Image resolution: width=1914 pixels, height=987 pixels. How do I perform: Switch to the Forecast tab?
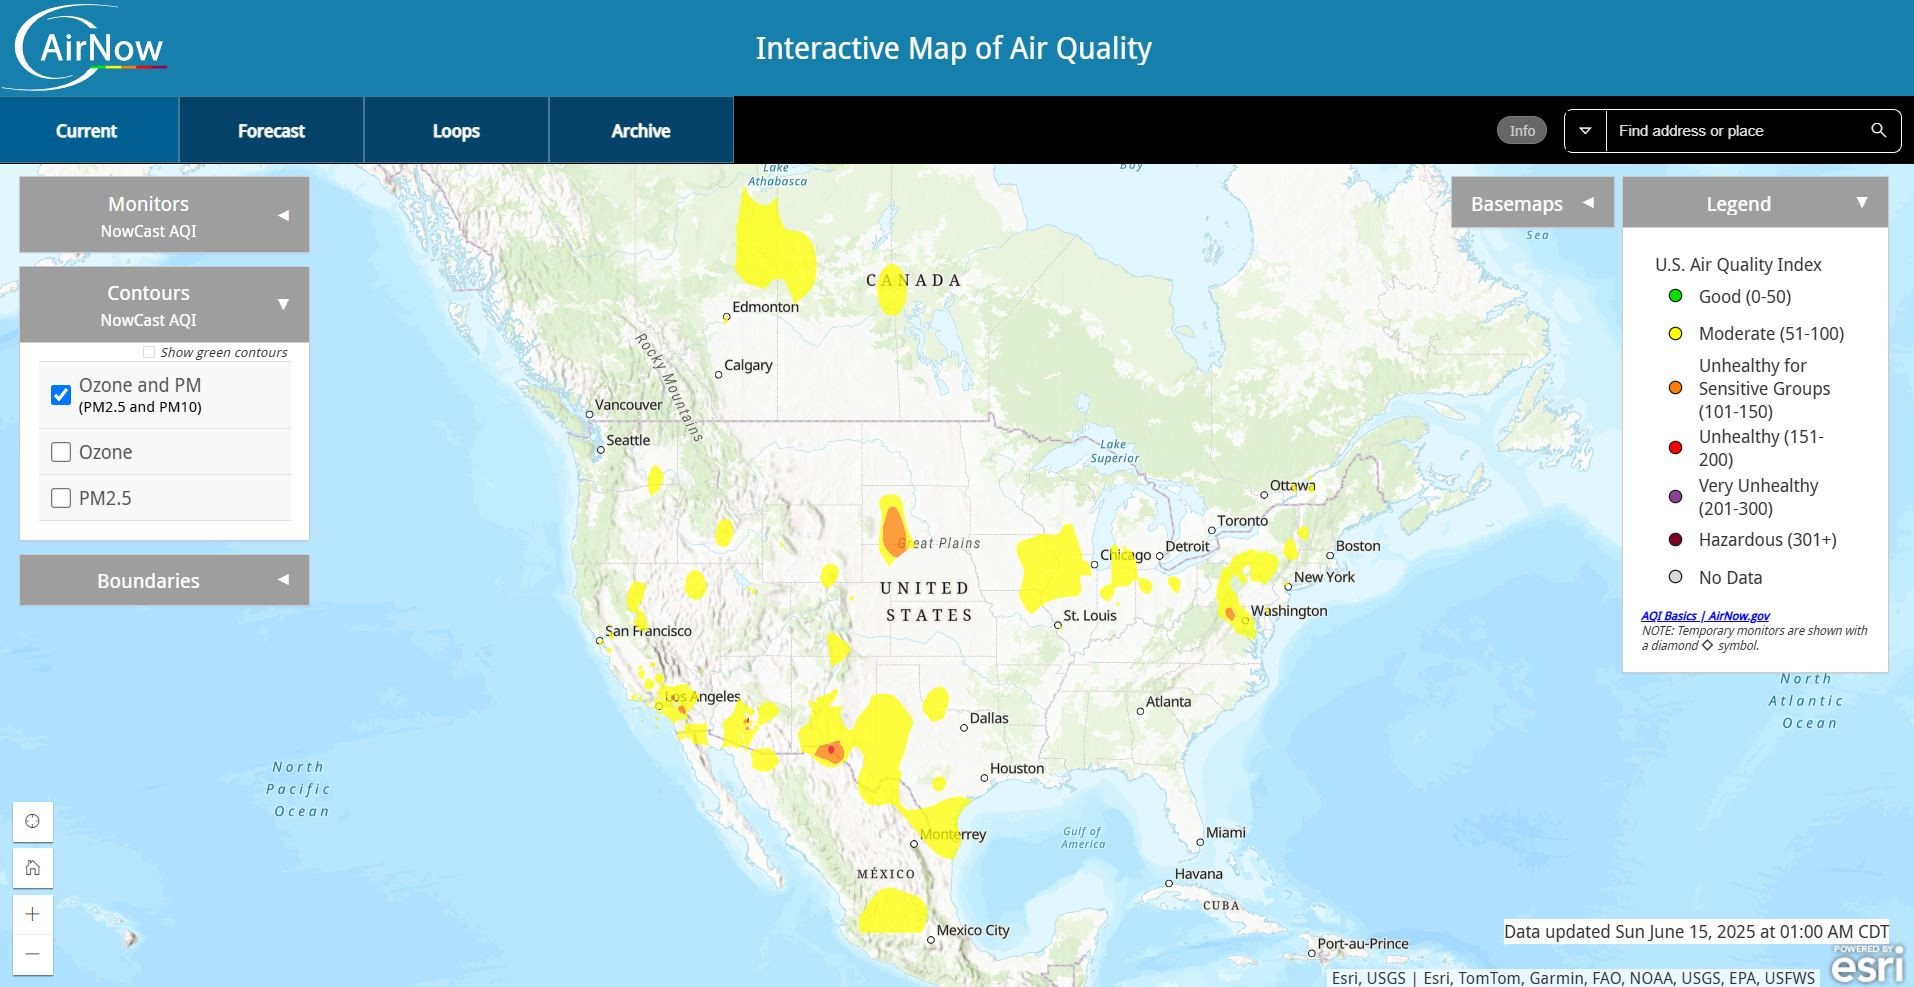271,130
